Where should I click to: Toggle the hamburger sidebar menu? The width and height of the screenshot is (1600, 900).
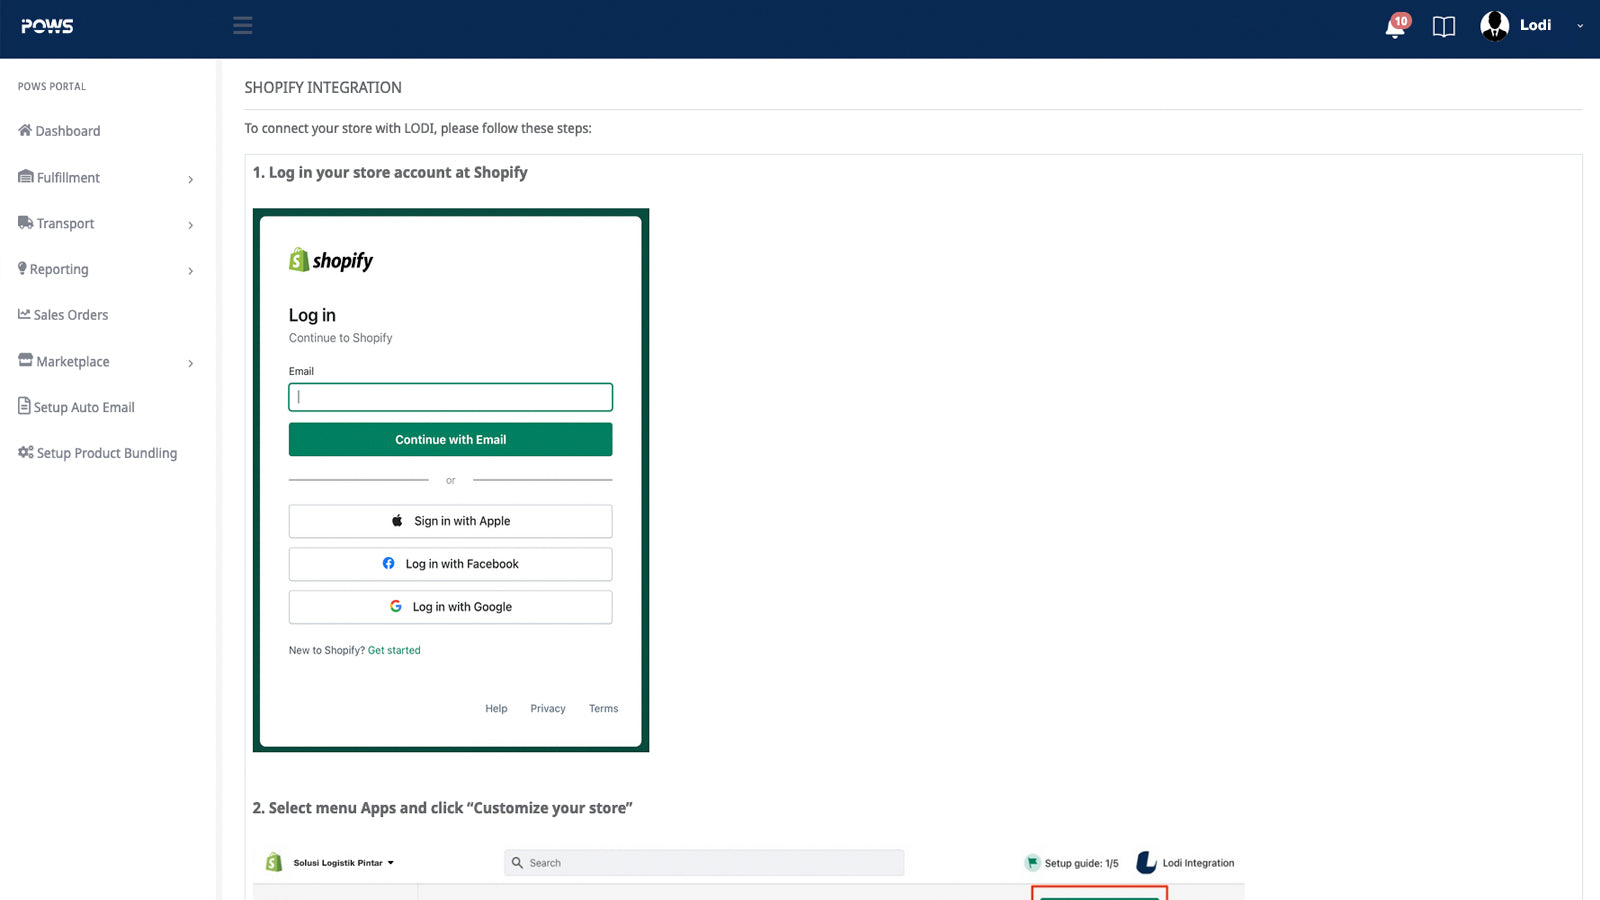[x=242, y=25]
